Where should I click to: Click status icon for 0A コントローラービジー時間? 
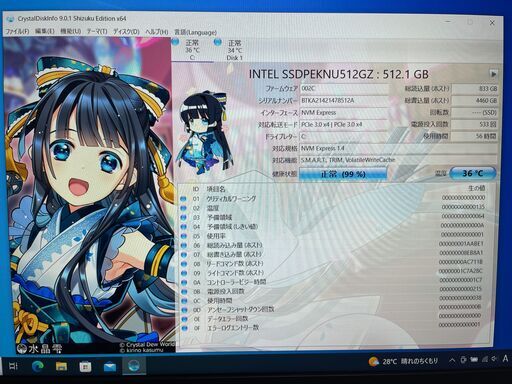[x=184, y=283]
